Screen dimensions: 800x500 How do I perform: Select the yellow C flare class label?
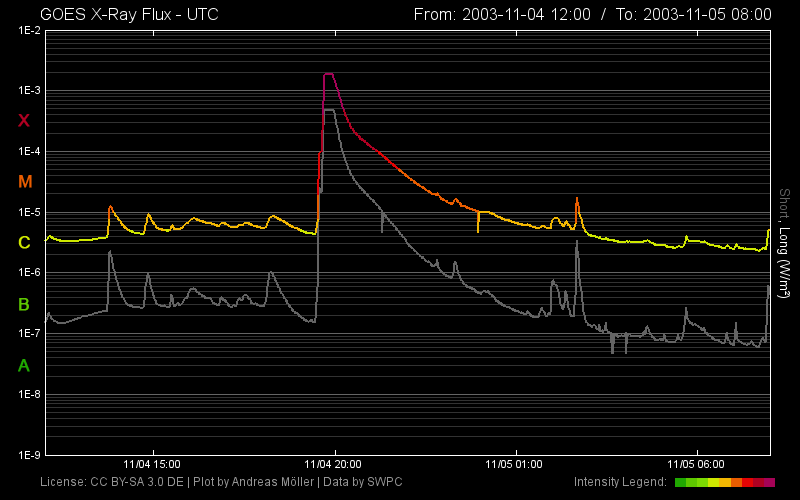coord(25,242)
